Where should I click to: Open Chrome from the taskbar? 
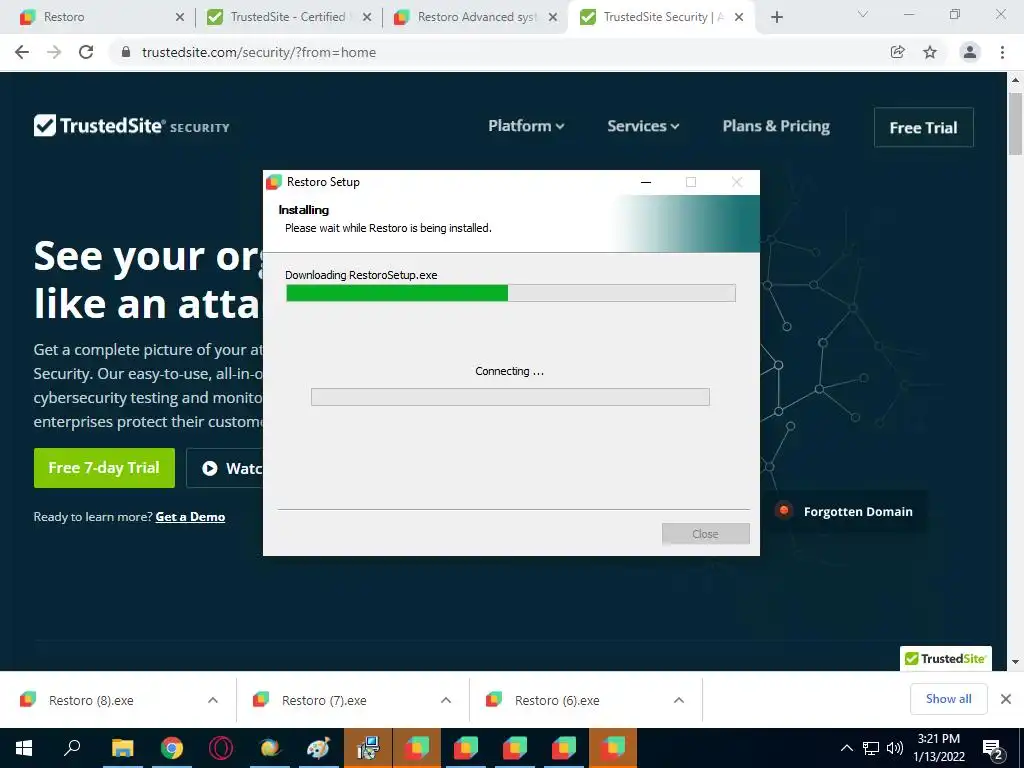pyautogui.click(x=172, y=748)
